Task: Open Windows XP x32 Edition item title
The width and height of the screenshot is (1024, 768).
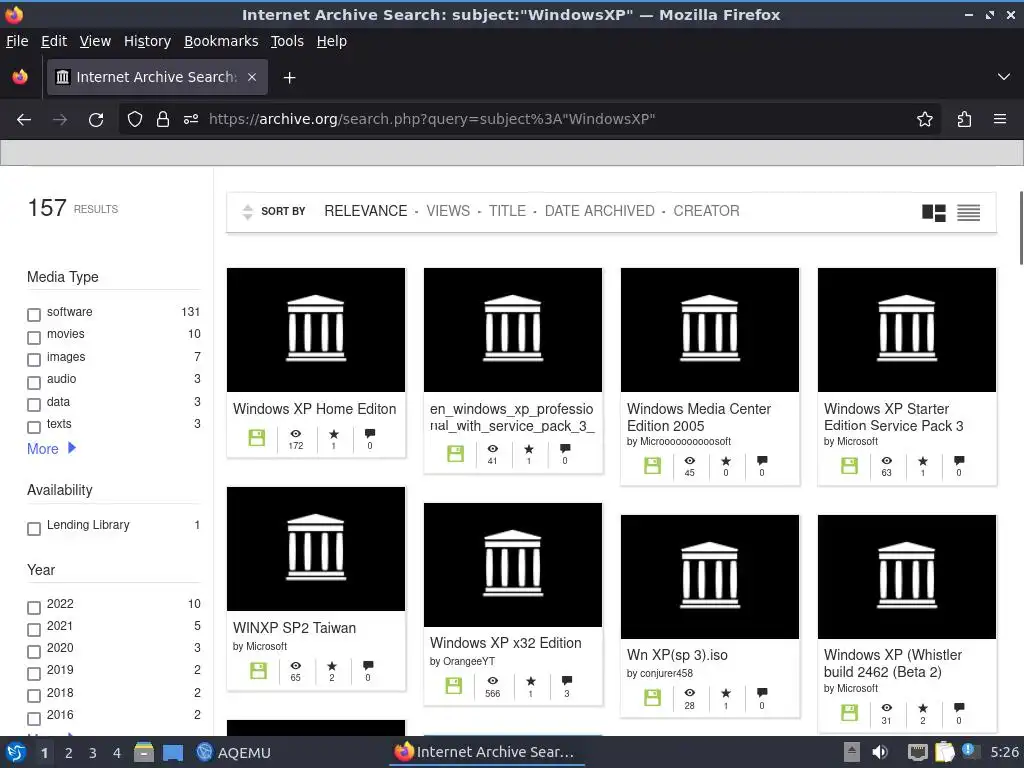Action: tap(505, 643)
